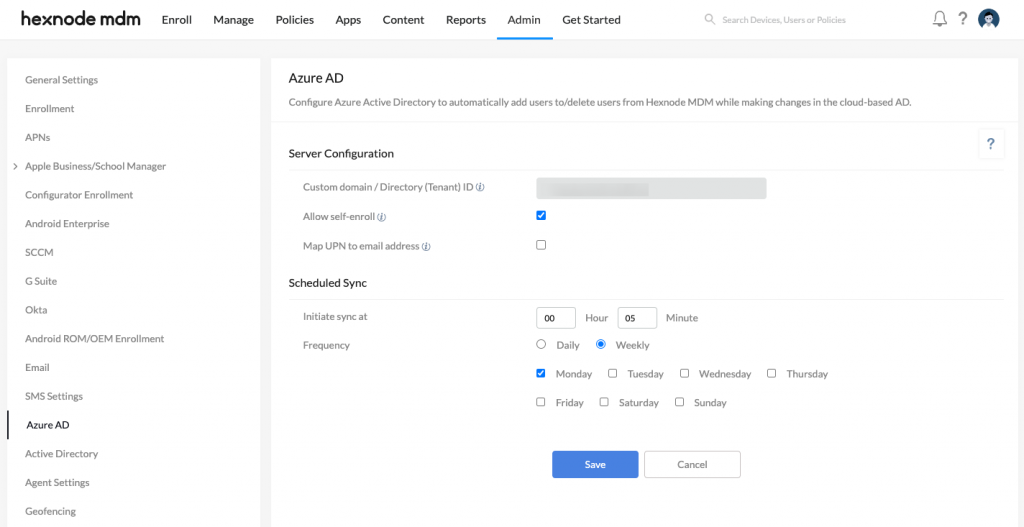Click info icon next to Tenant ID
This screenshot has width=1024, height=527.
[480, 187]
